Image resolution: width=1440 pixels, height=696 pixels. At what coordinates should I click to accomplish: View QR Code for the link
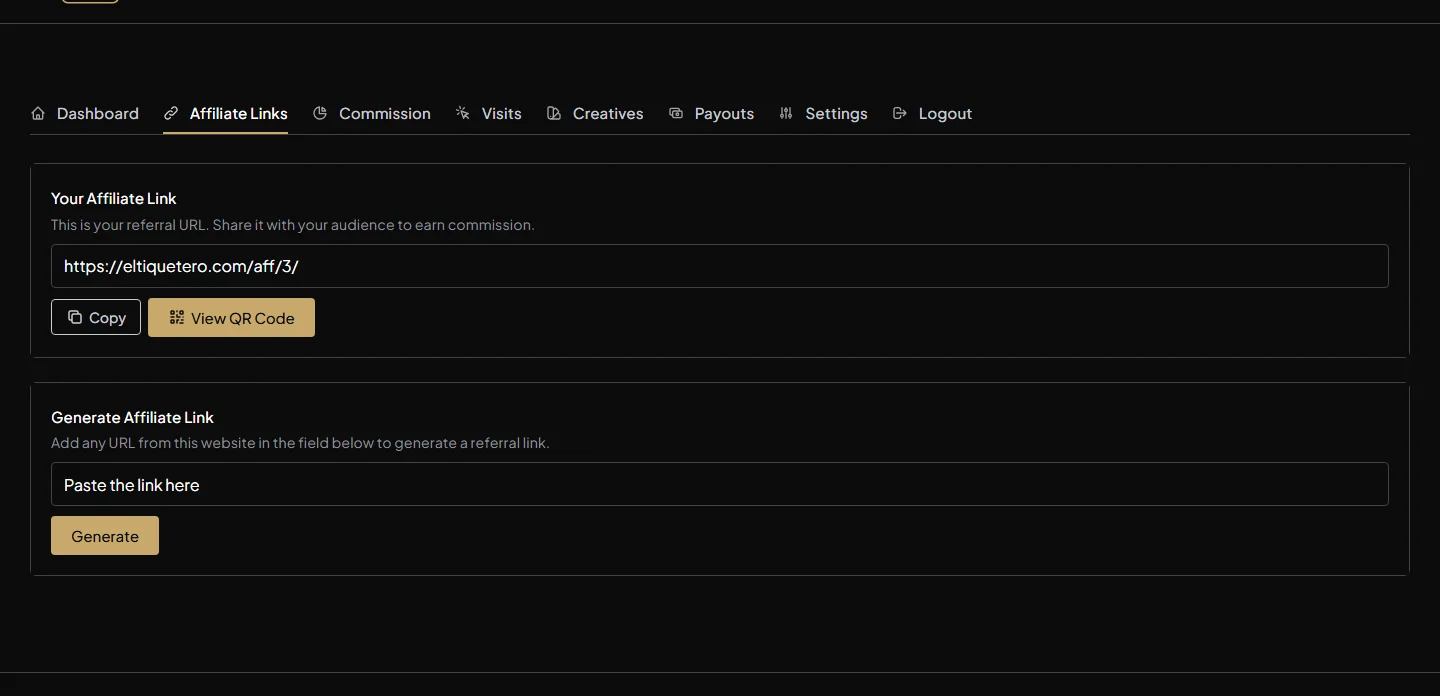pyautogui.click(x=231, y=317)
